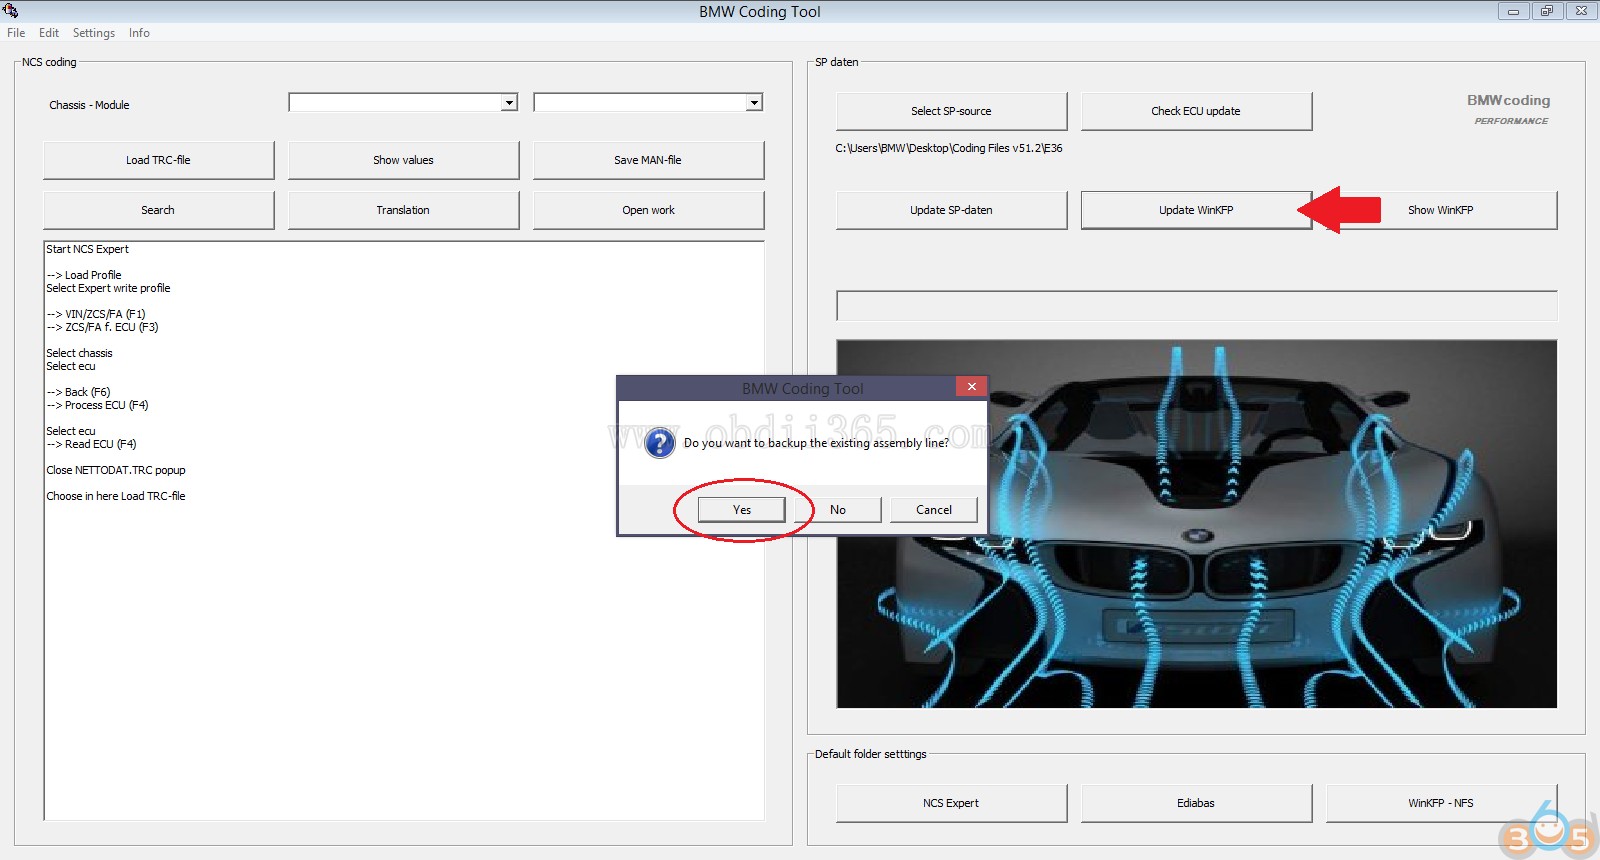Select 'Choose in here Load TRC-file' line

(116, 496)
